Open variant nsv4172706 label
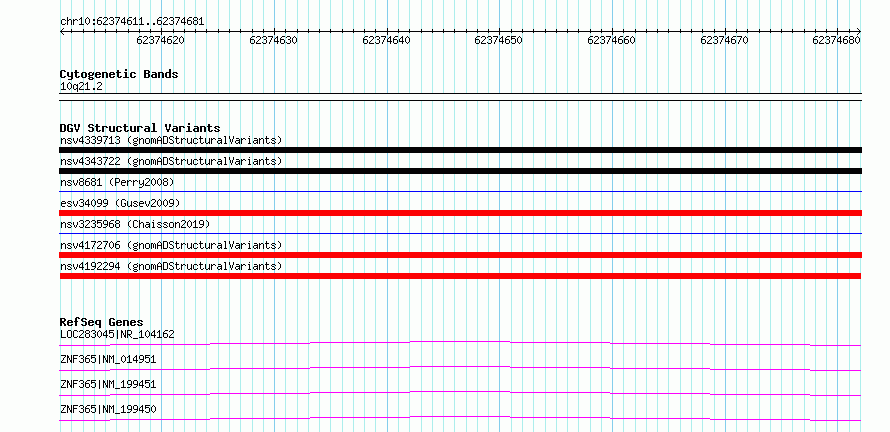This screenshot has width=890, height=432. point(171,245)
